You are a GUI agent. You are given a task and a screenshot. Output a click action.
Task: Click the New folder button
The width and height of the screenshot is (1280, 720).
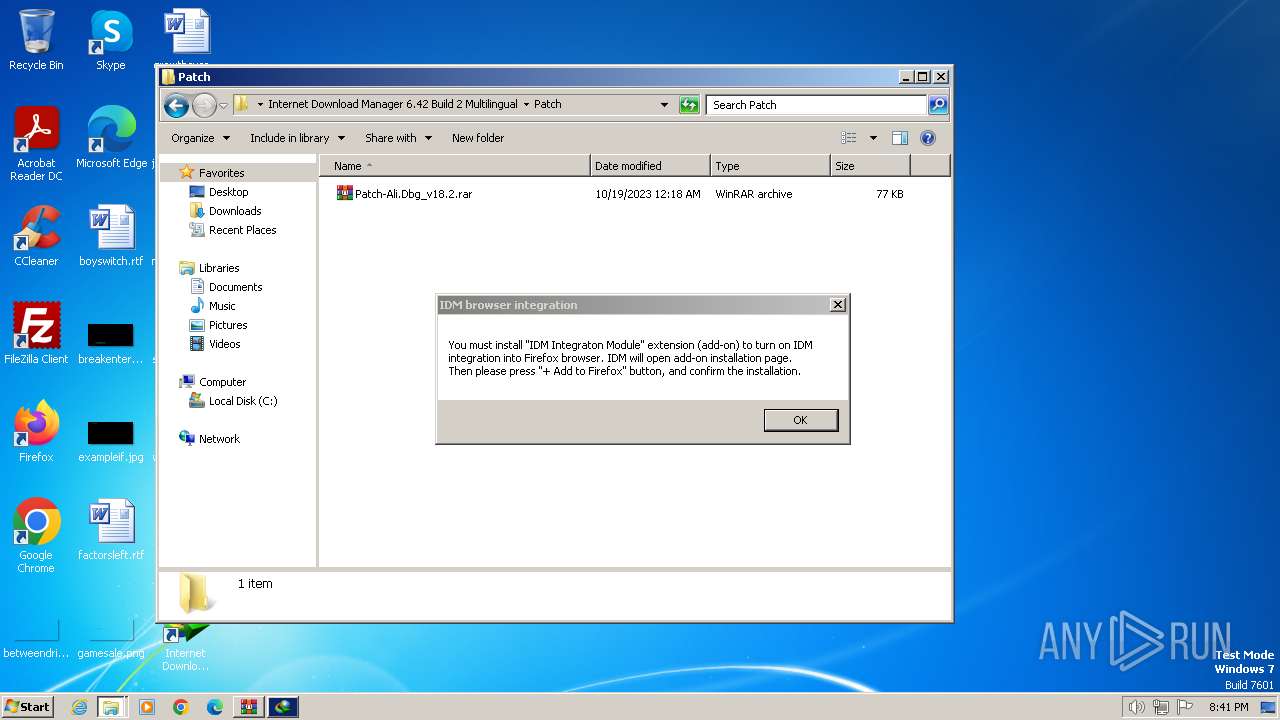point(478,138)
